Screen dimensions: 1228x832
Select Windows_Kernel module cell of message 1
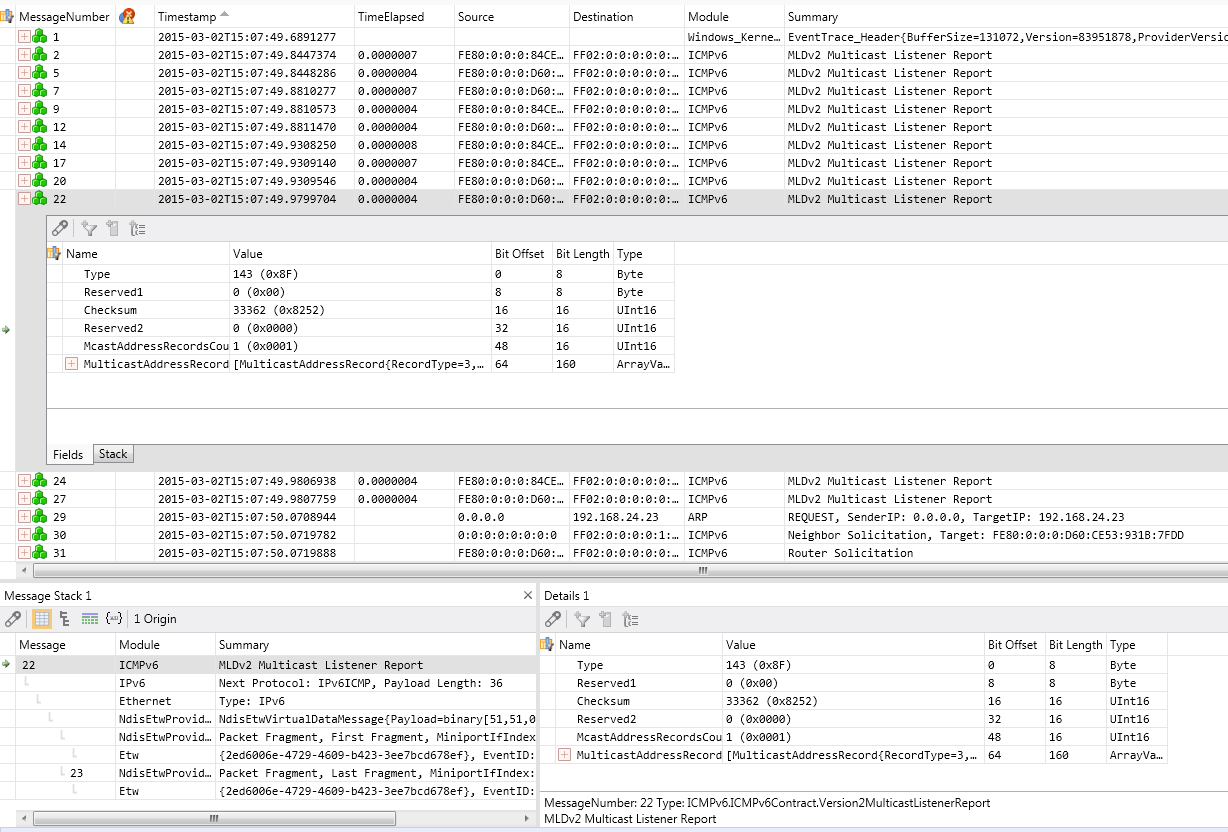[734, 37]
